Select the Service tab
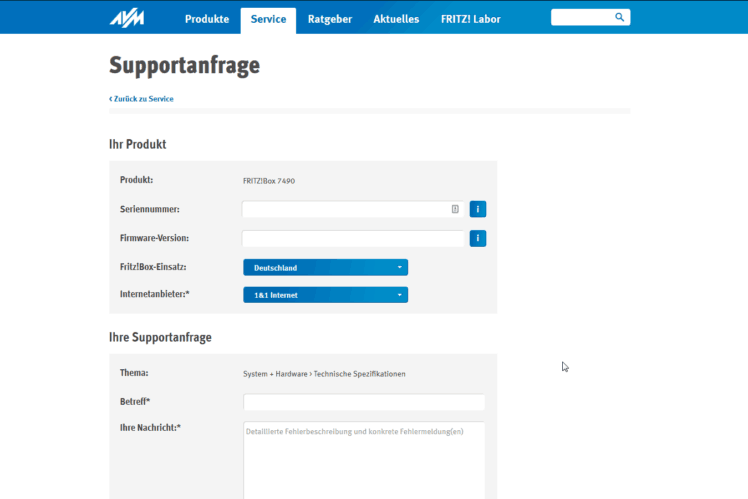Screen dimensions: 748x499 [268, 20]
